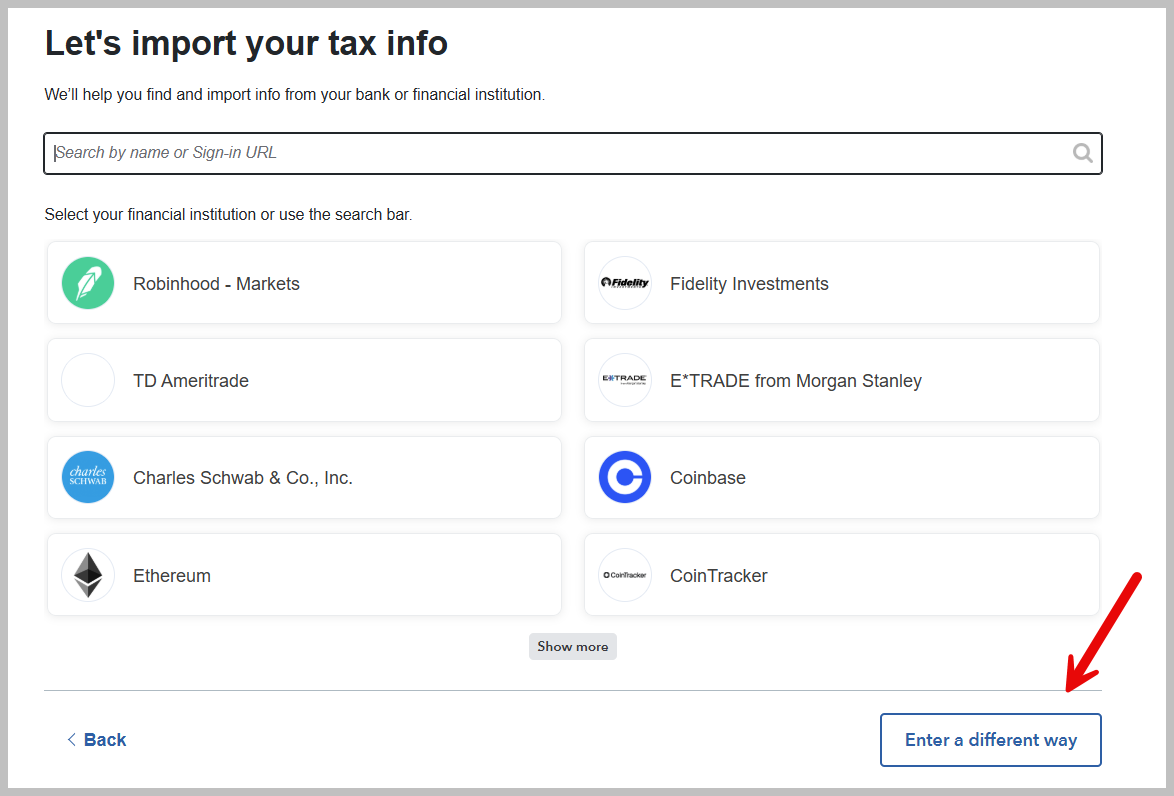Click the TD Ameritrade blank logo circle
Screen dimensions: 1174x796
pyautogui.click(x=88, y=380)
